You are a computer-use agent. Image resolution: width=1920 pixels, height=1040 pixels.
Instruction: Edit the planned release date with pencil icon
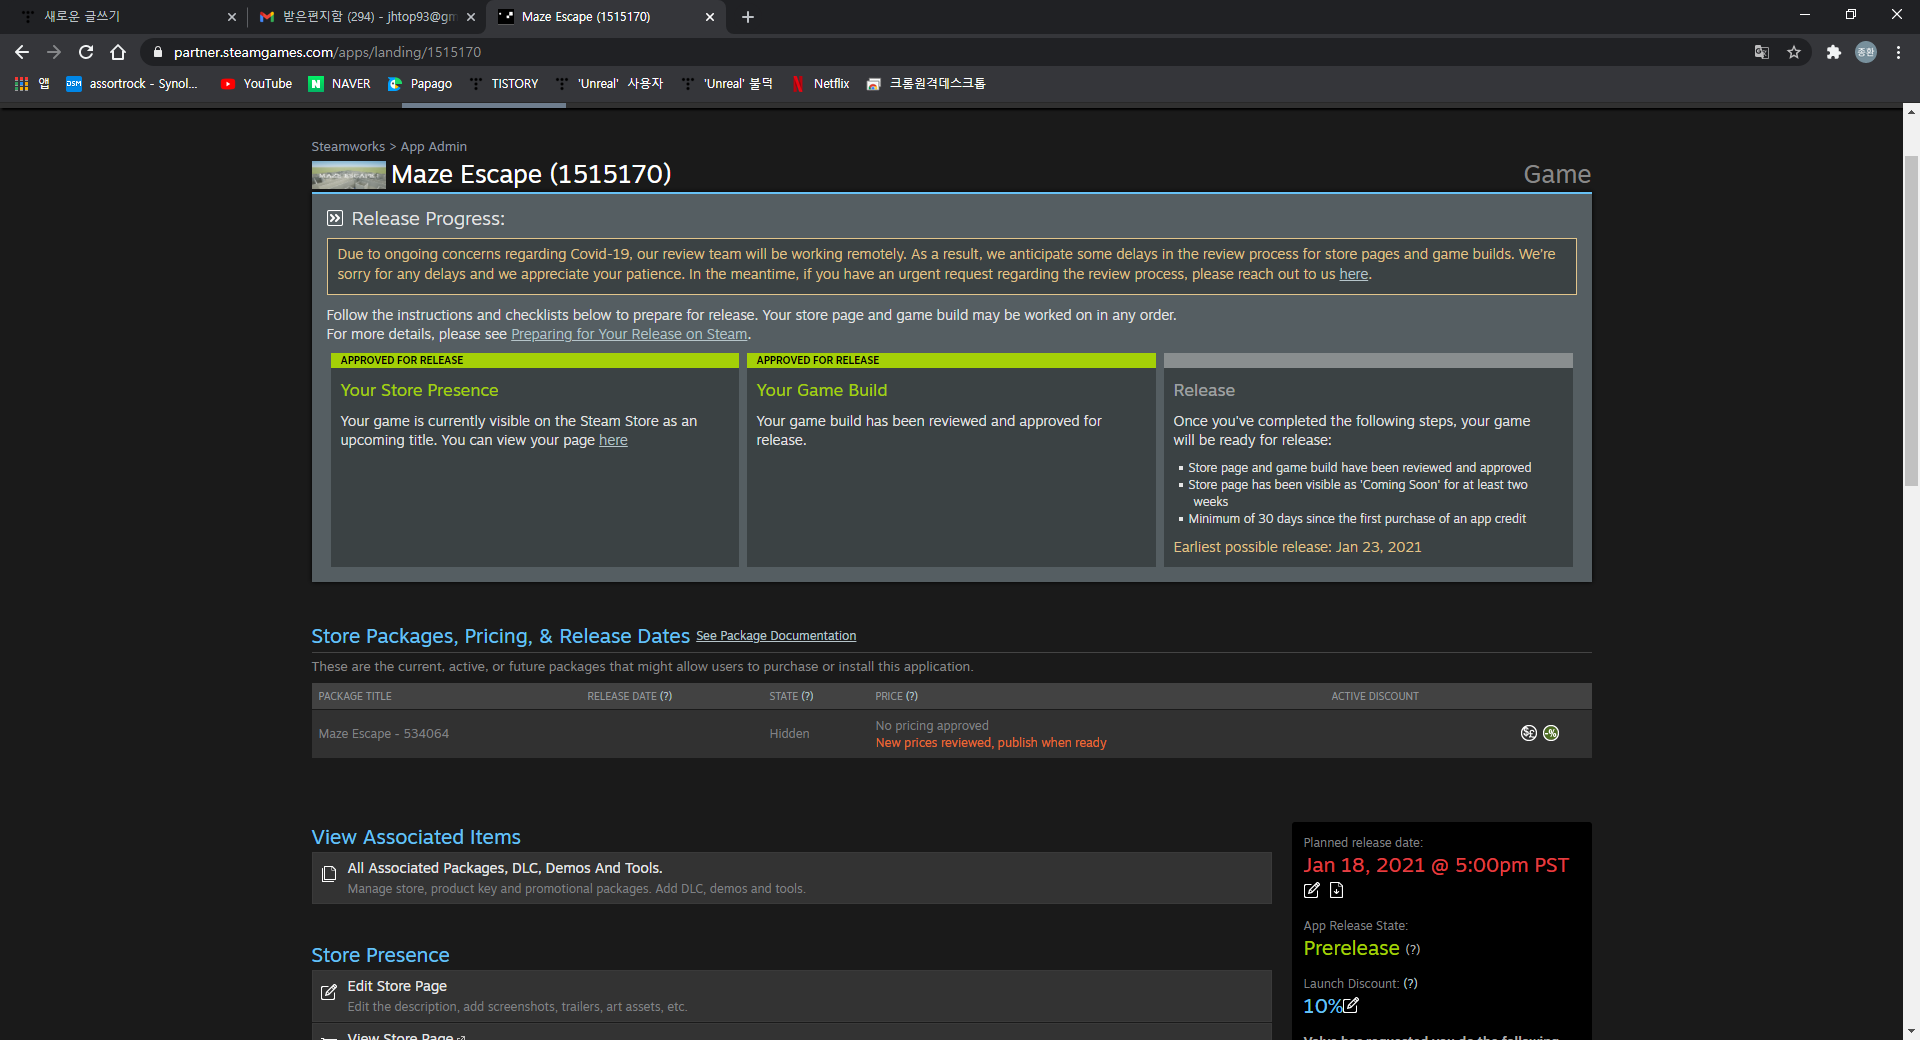(1312, 890)
